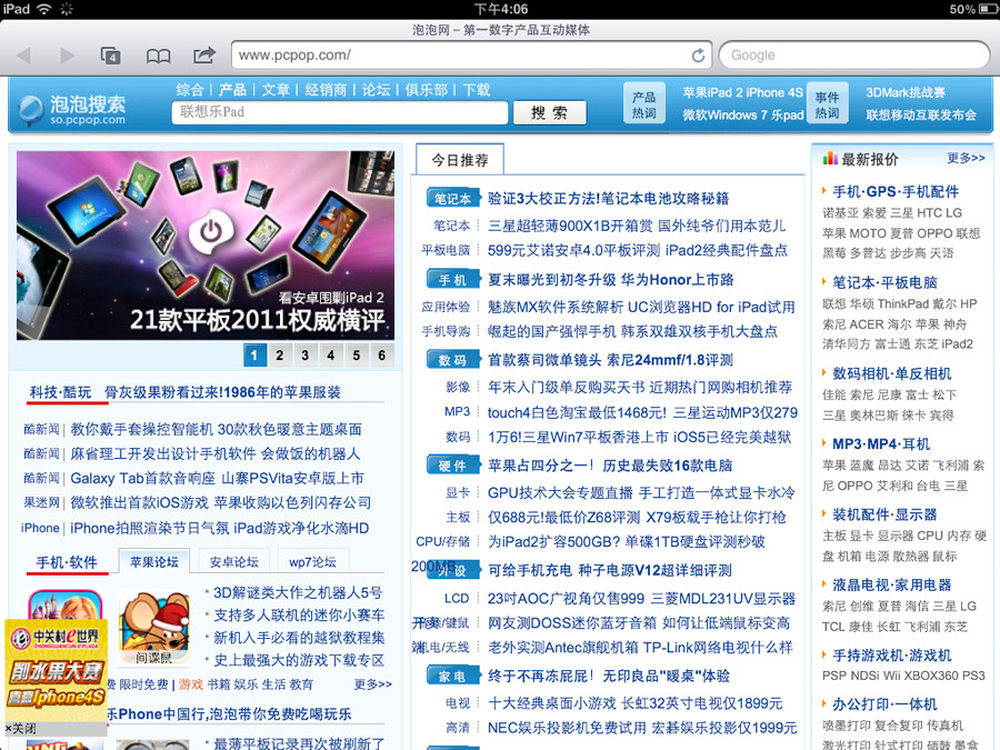Open the 3DMark挑战赛 hot topic link
This screenshot has height=750, width=1000.
tap(906, 92)
